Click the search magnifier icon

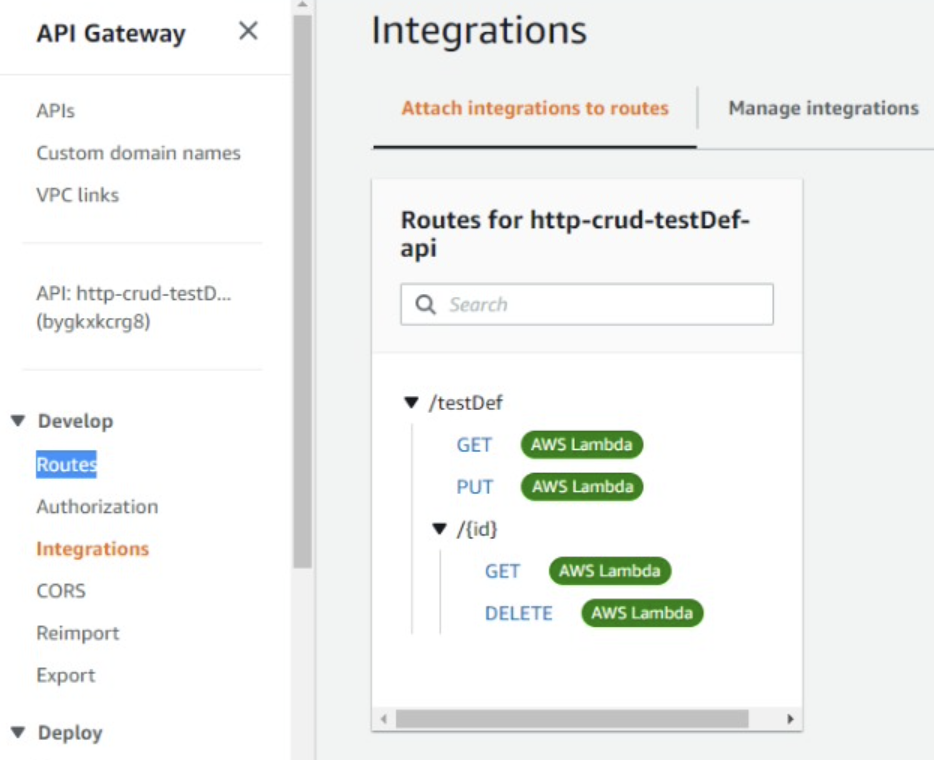[425, 304]
